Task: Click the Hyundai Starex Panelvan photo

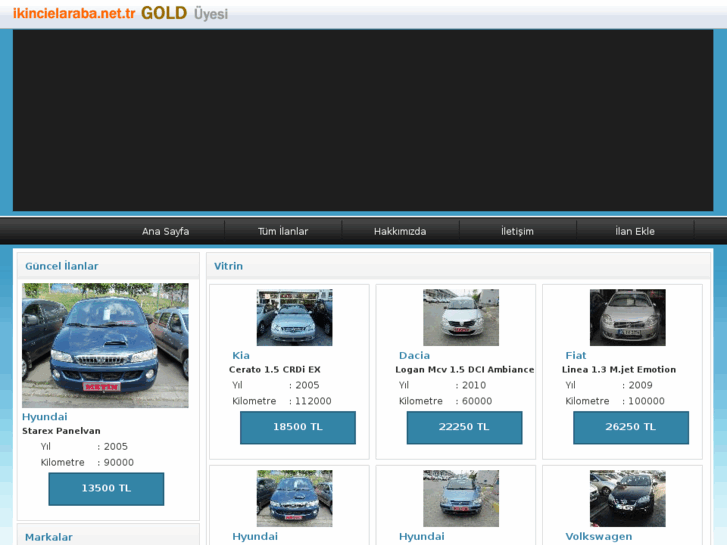Action: (105, 345)
